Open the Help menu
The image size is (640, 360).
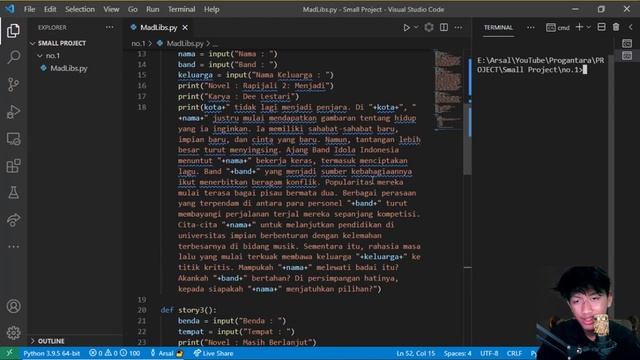click(x=211, y=9)
